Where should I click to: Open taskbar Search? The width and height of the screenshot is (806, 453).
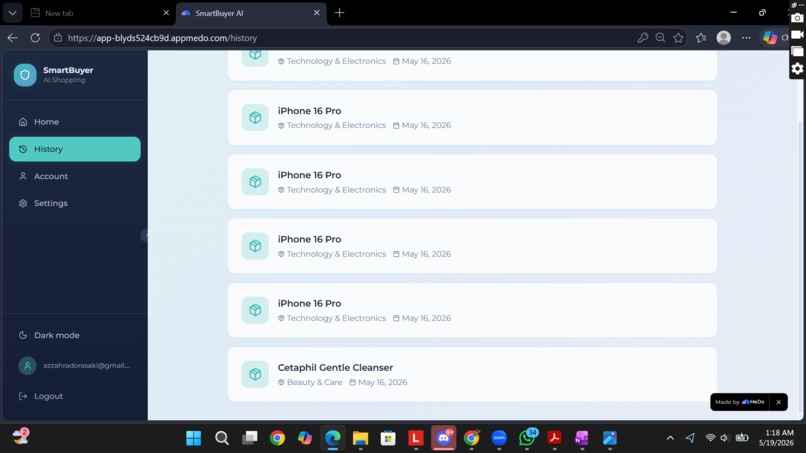point(222,438)
